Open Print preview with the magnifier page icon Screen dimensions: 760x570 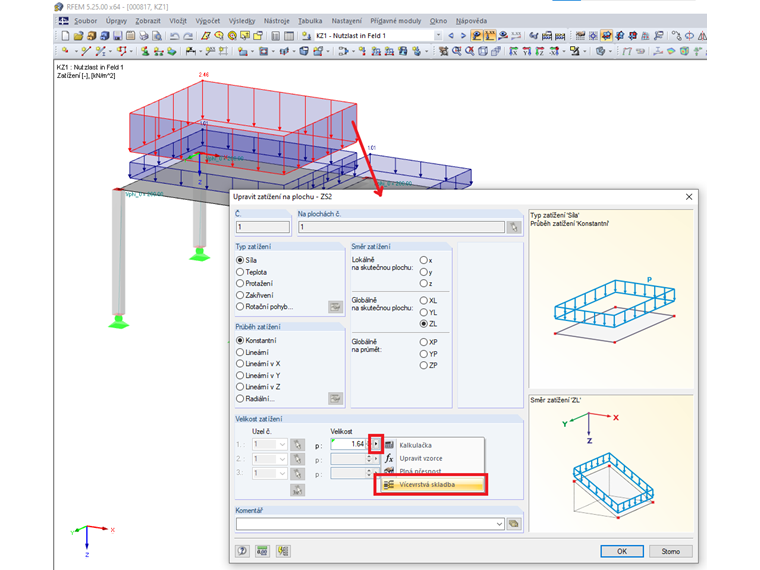pos(157,35)
